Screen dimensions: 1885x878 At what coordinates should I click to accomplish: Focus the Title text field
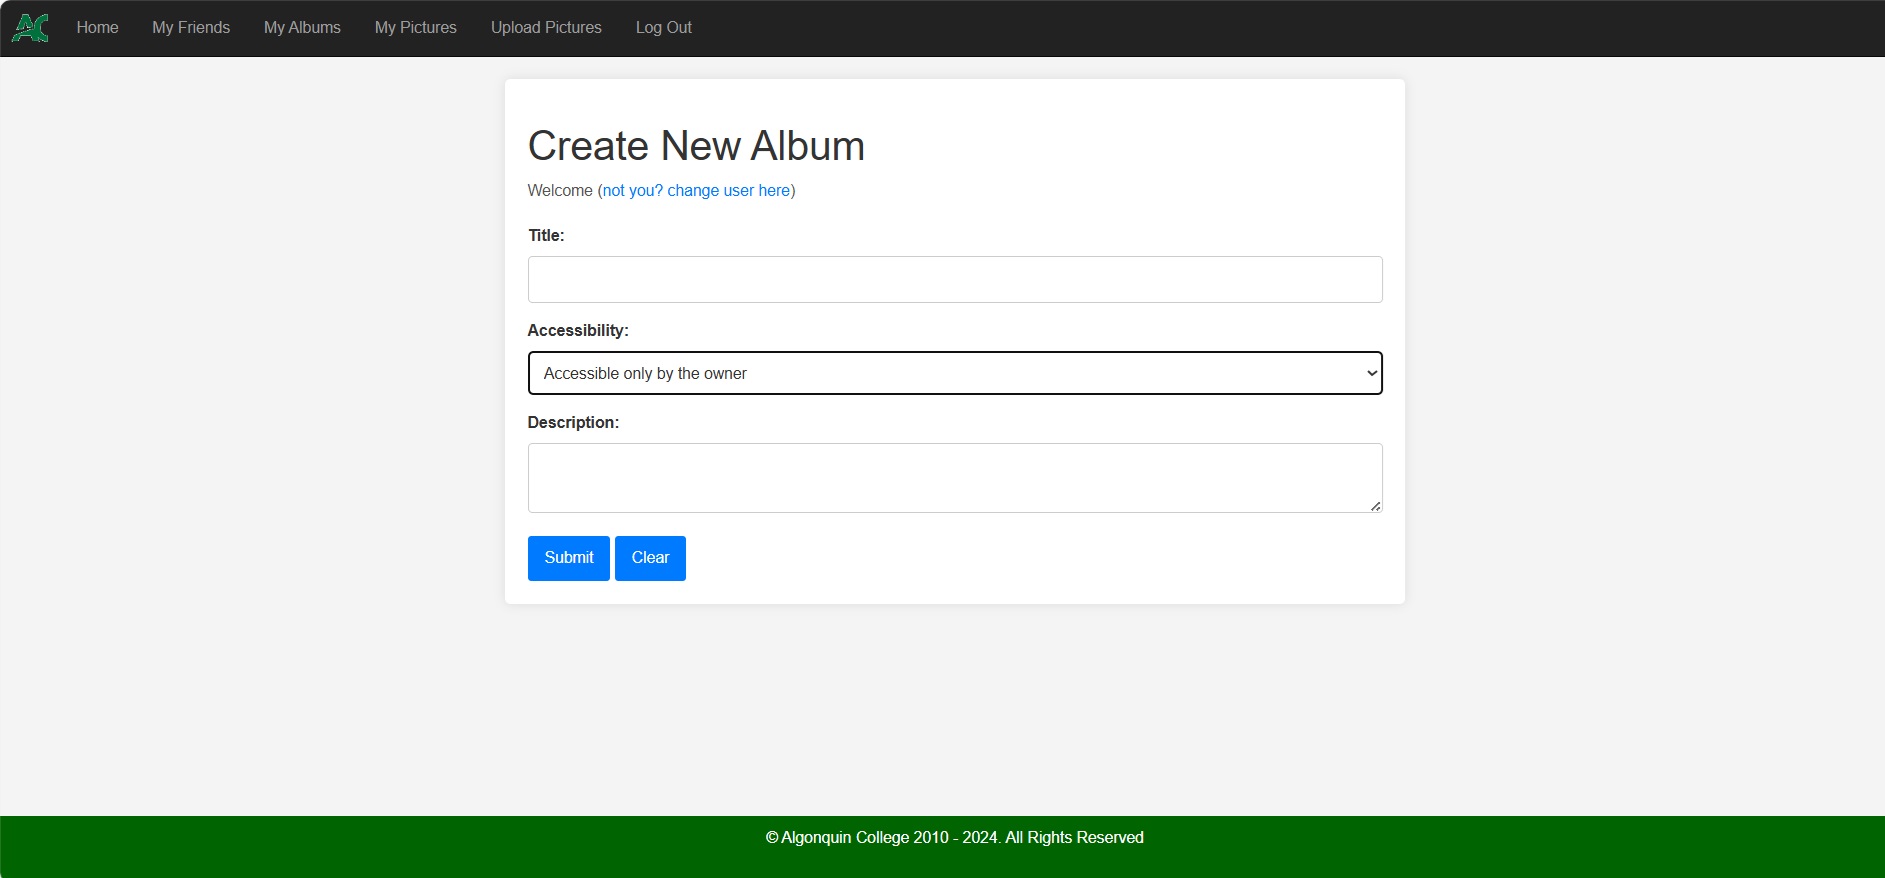point(954,280)
